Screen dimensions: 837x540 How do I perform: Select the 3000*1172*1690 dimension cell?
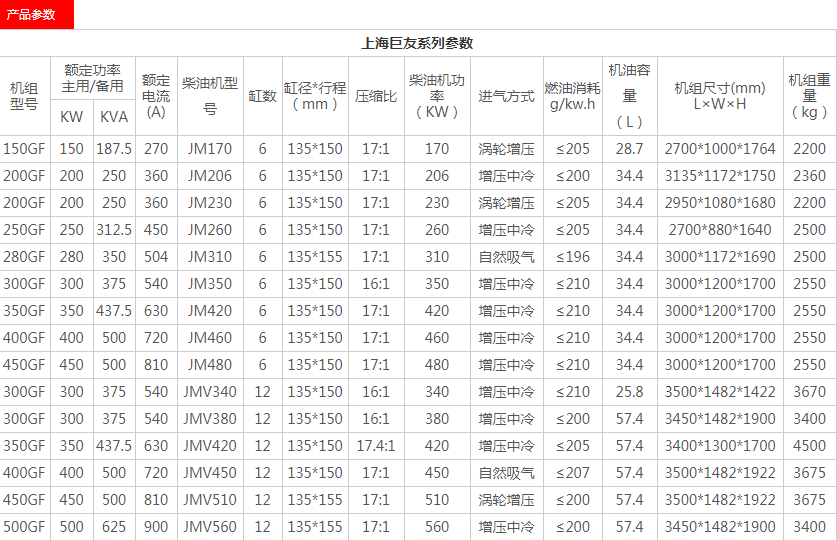(x=720, y=257)
